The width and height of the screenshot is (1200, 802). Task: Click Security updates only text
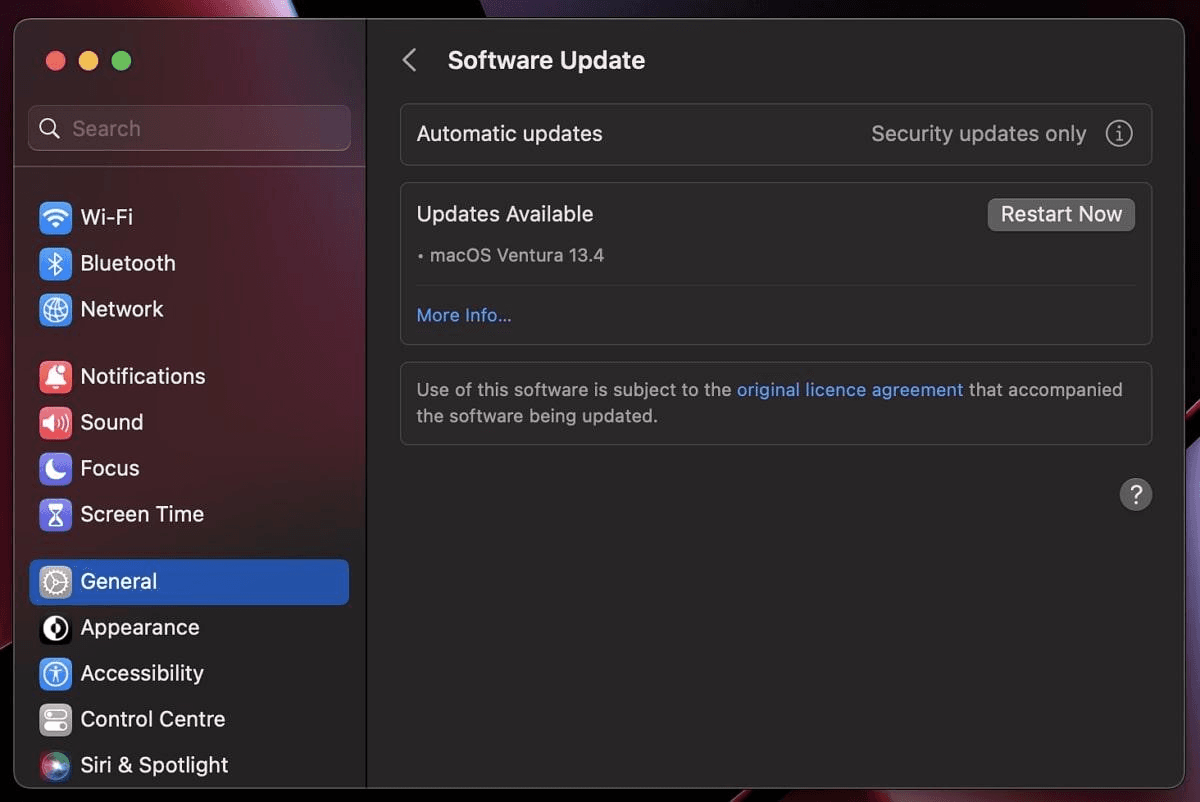978,133
